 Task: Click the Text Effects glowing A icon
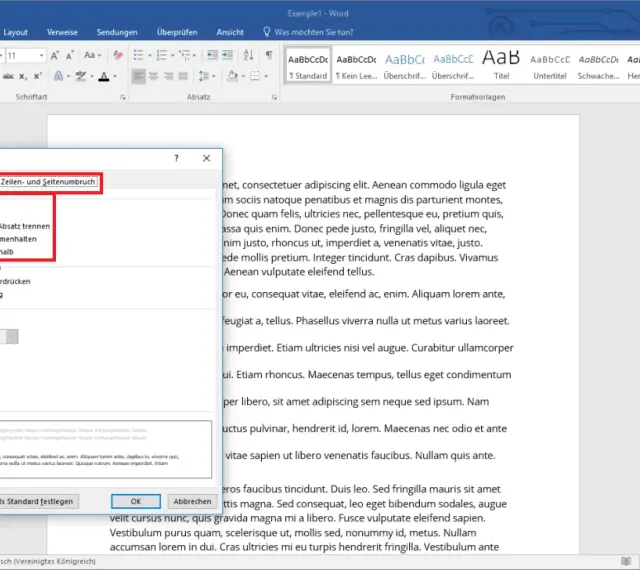58,76
